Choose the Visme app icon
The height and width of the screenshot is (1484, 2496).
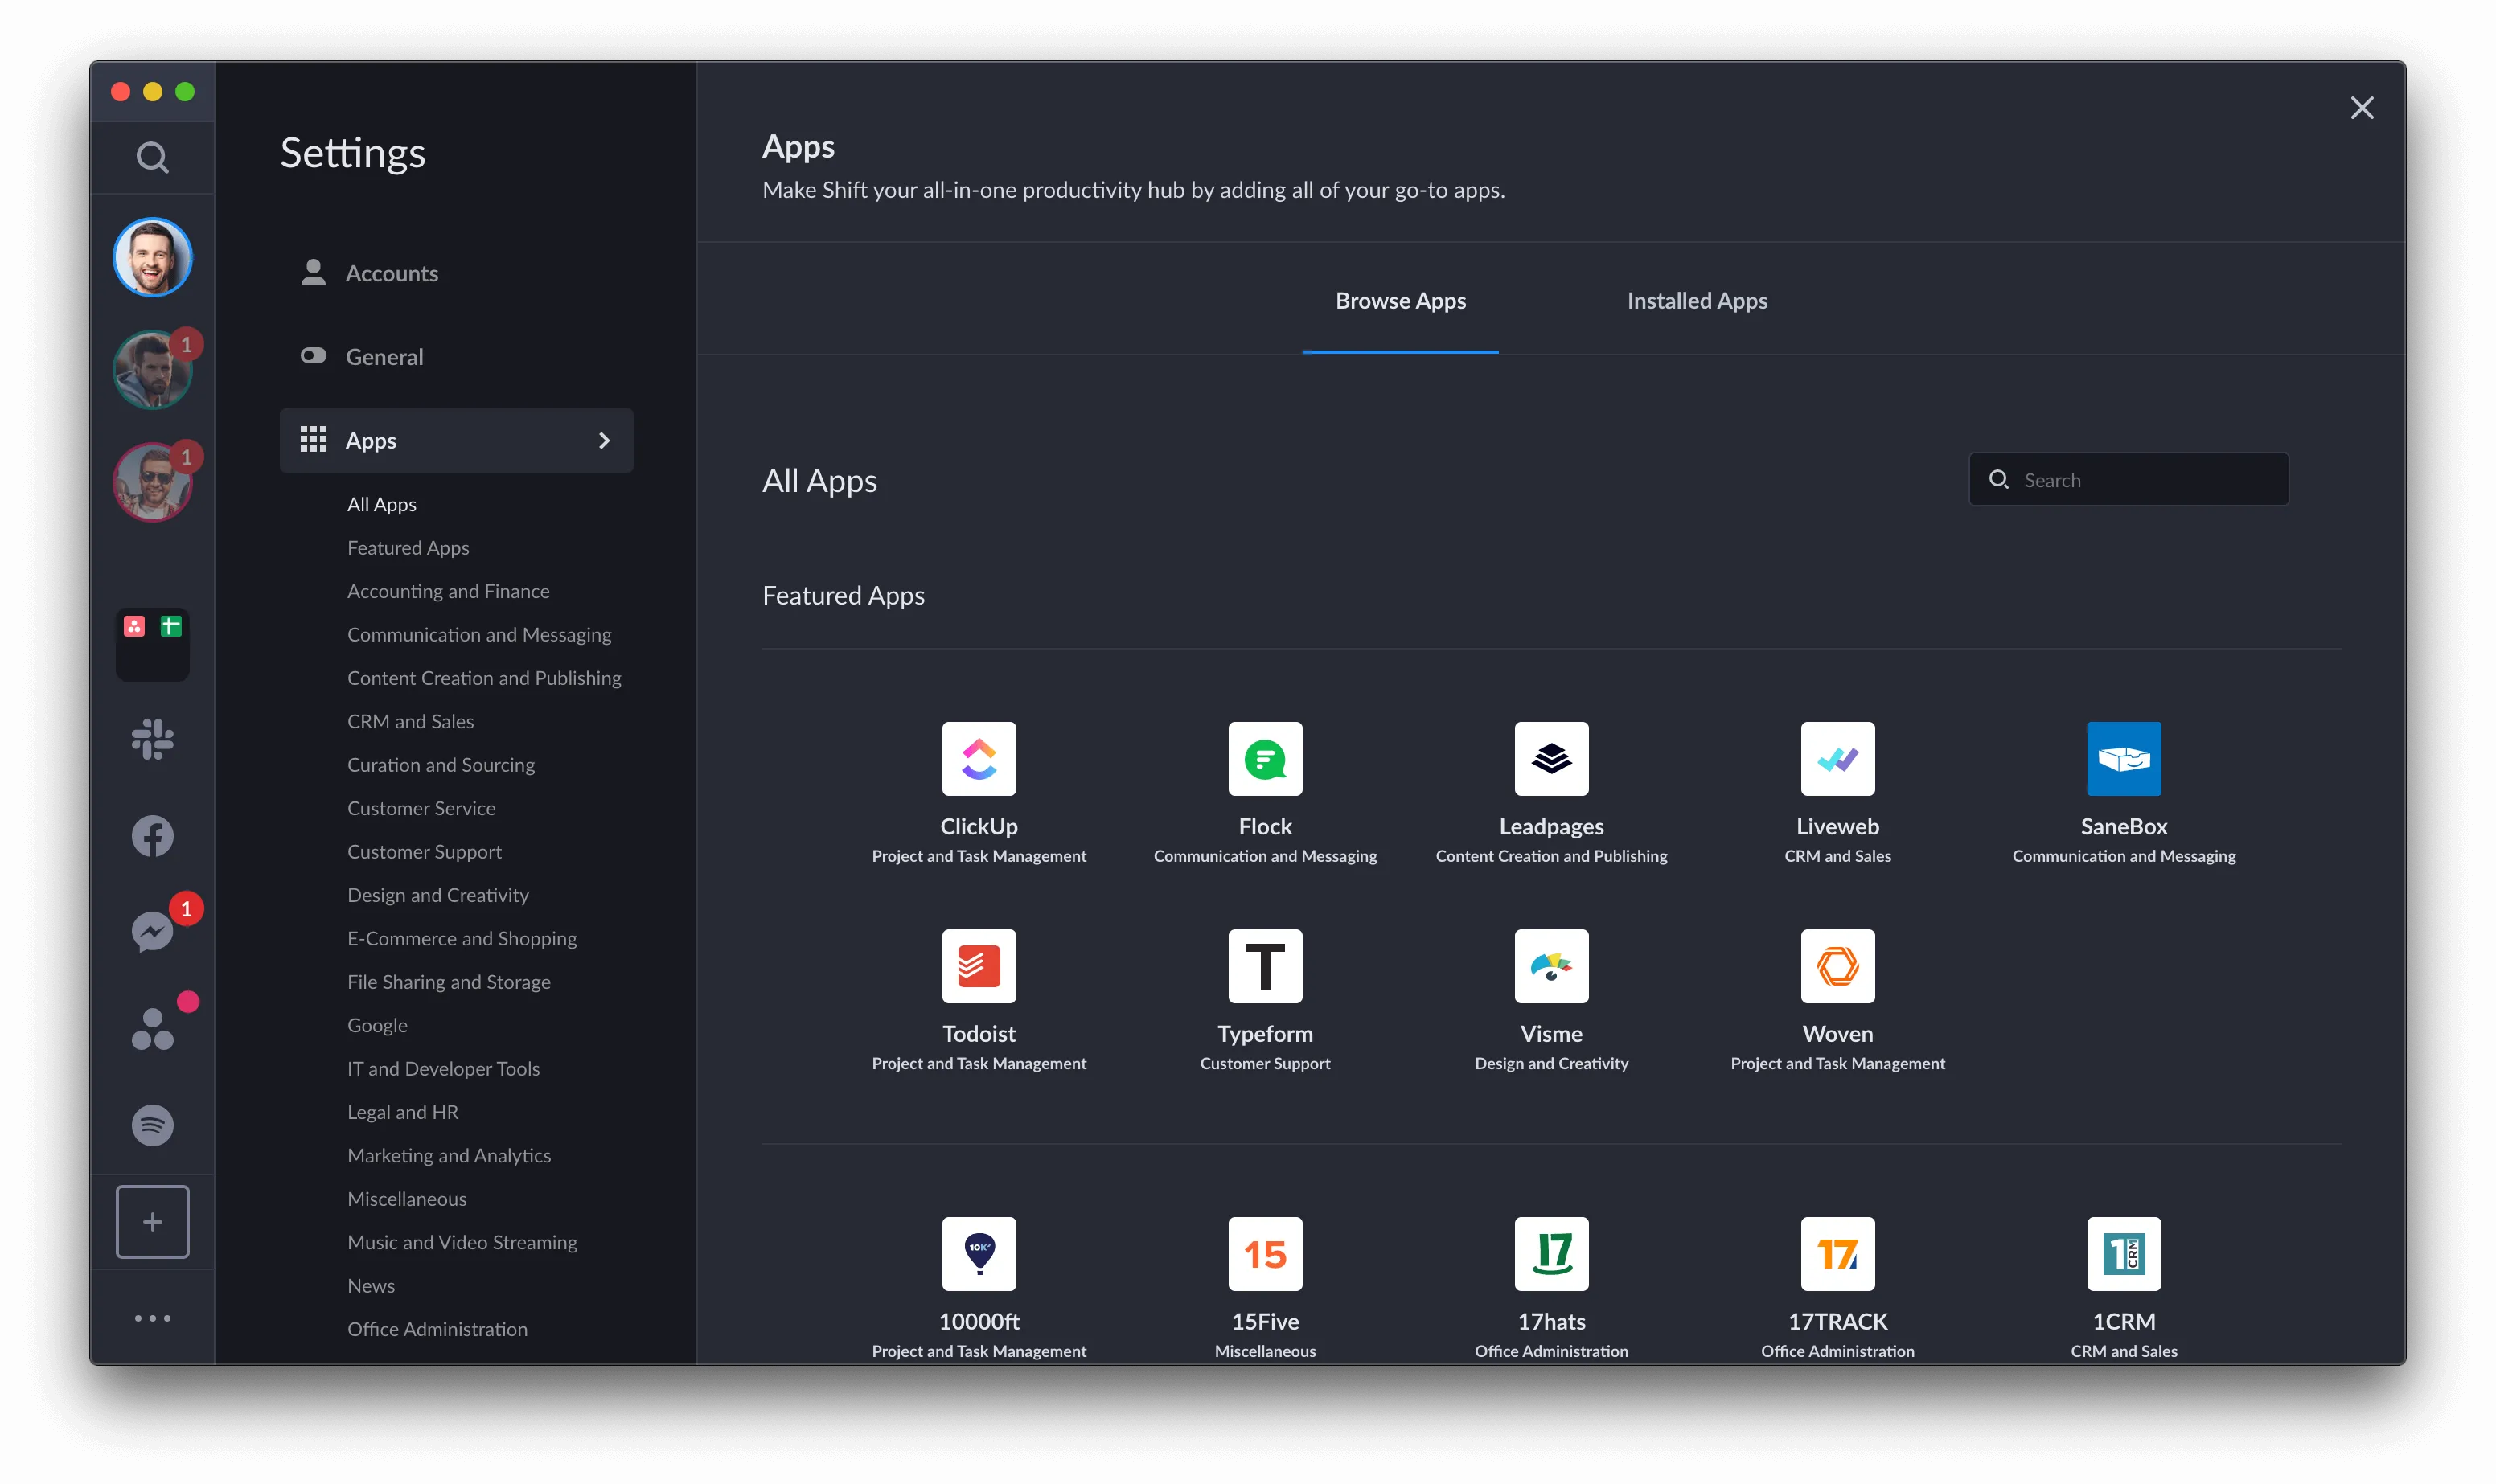pos(1551,966)
